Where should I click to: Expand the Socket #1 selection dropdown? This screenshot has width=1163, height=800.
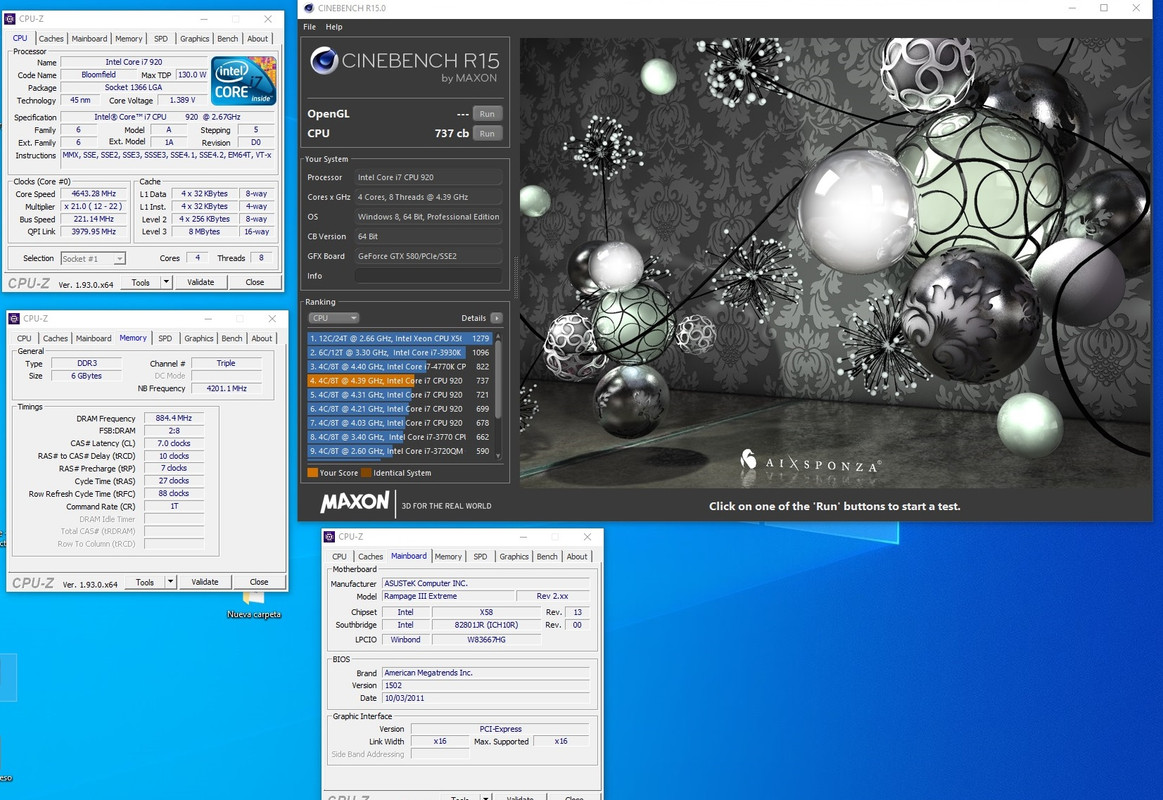(x=93, y=259)
